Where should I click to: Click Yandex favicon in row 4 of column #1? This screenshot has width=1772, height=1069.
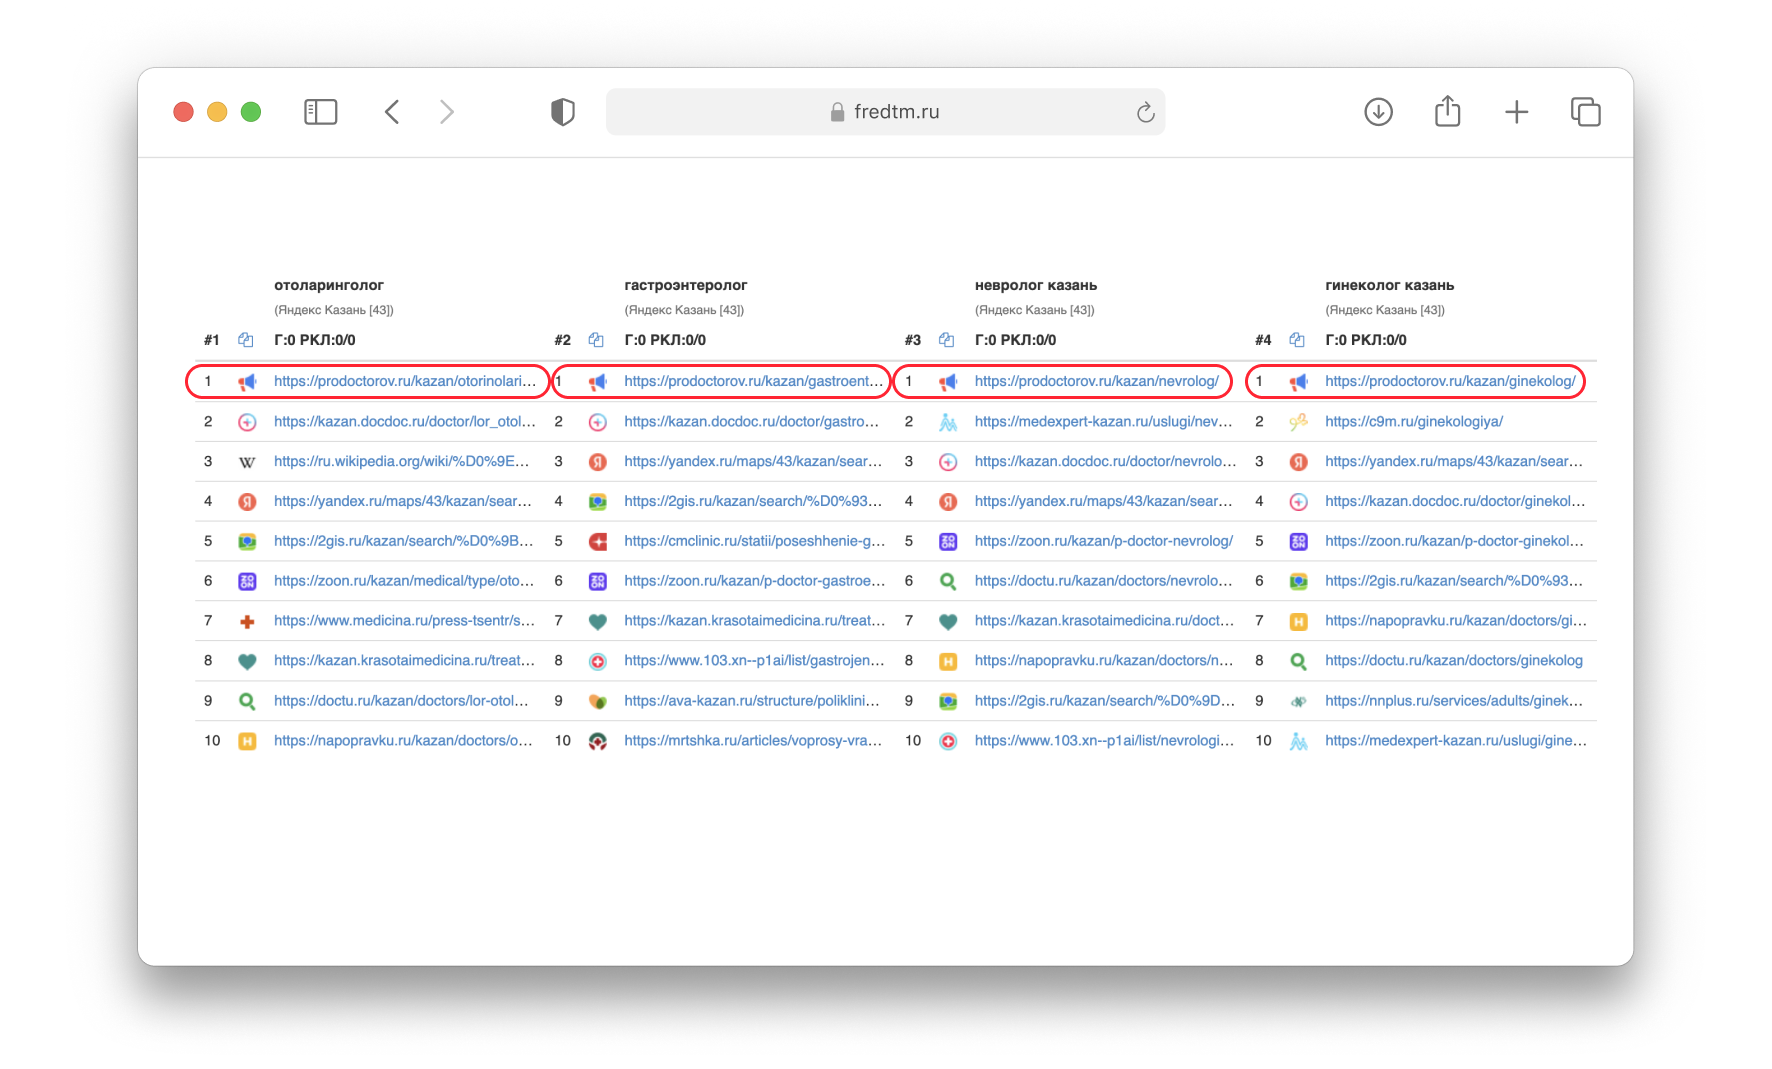(x=247, y=502)
